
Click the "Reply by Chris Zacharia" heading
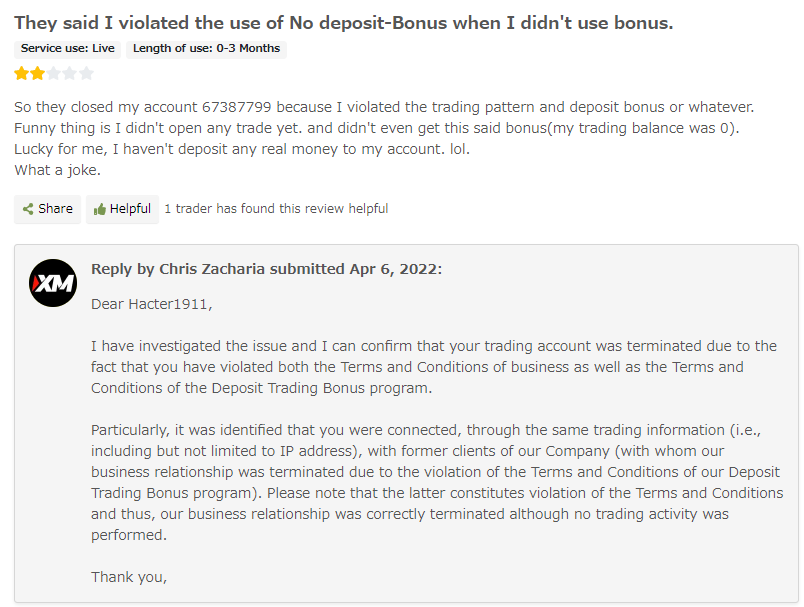pos(266,269)
